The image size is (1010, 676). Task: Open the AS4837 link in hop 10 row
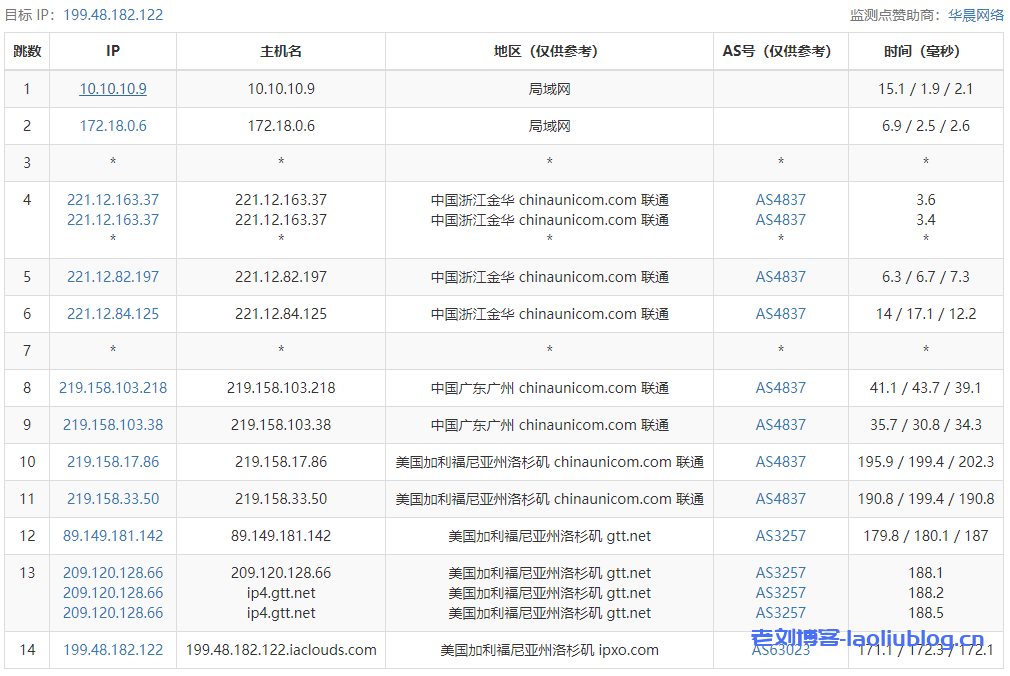(780, 462)
